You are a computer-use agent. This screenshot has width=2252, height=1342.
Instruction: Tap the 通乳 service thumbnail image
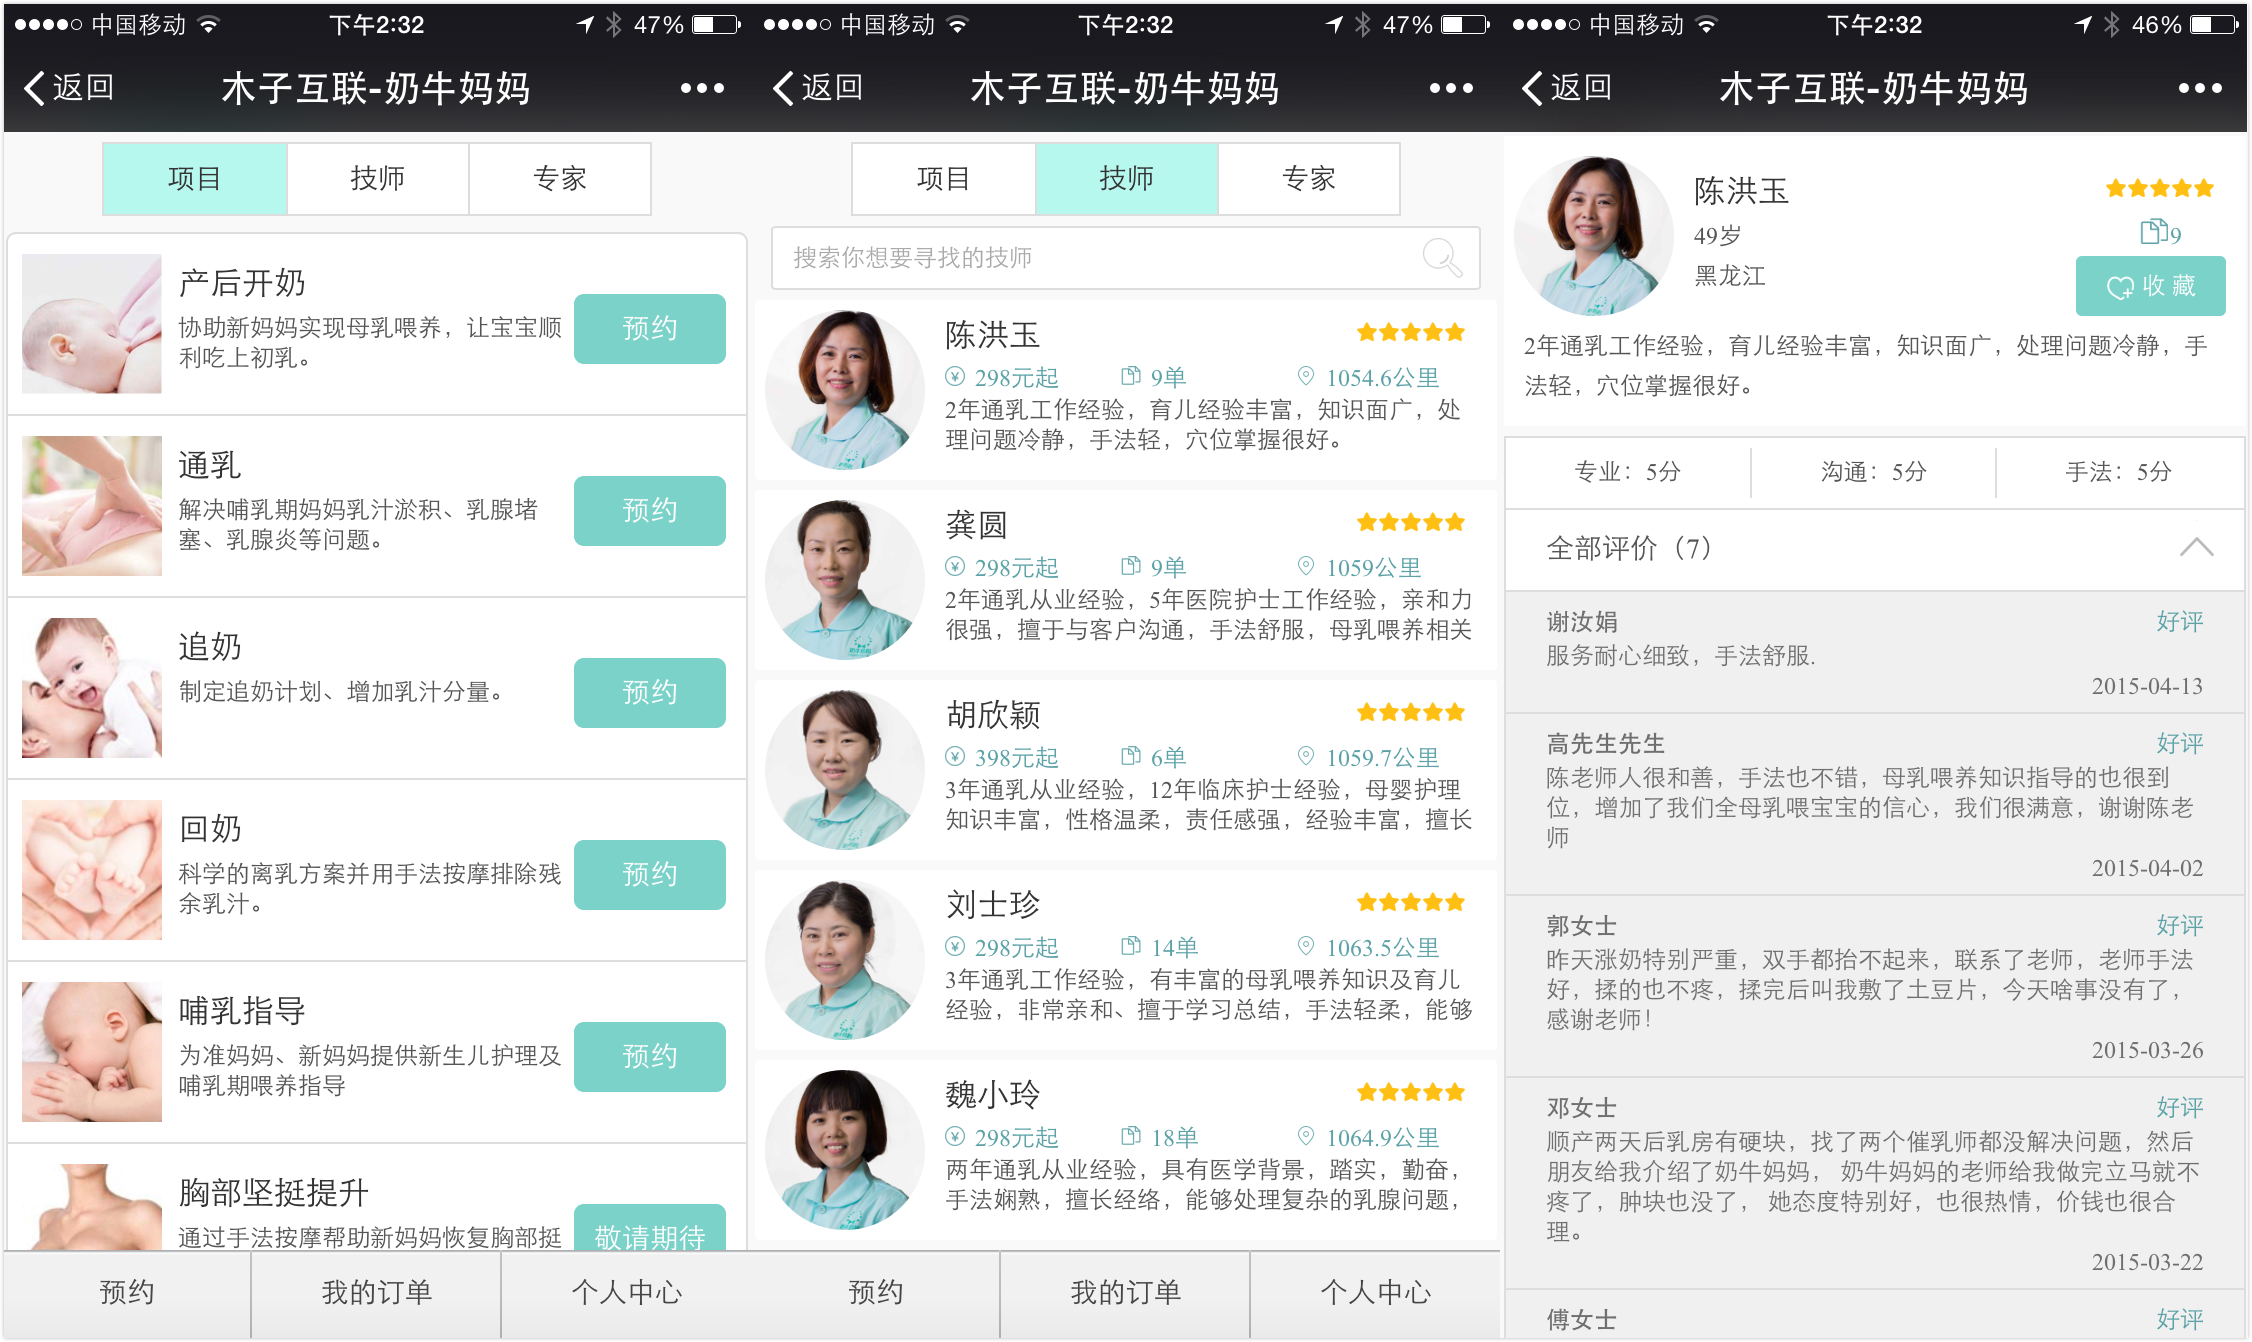coord(92,505)
